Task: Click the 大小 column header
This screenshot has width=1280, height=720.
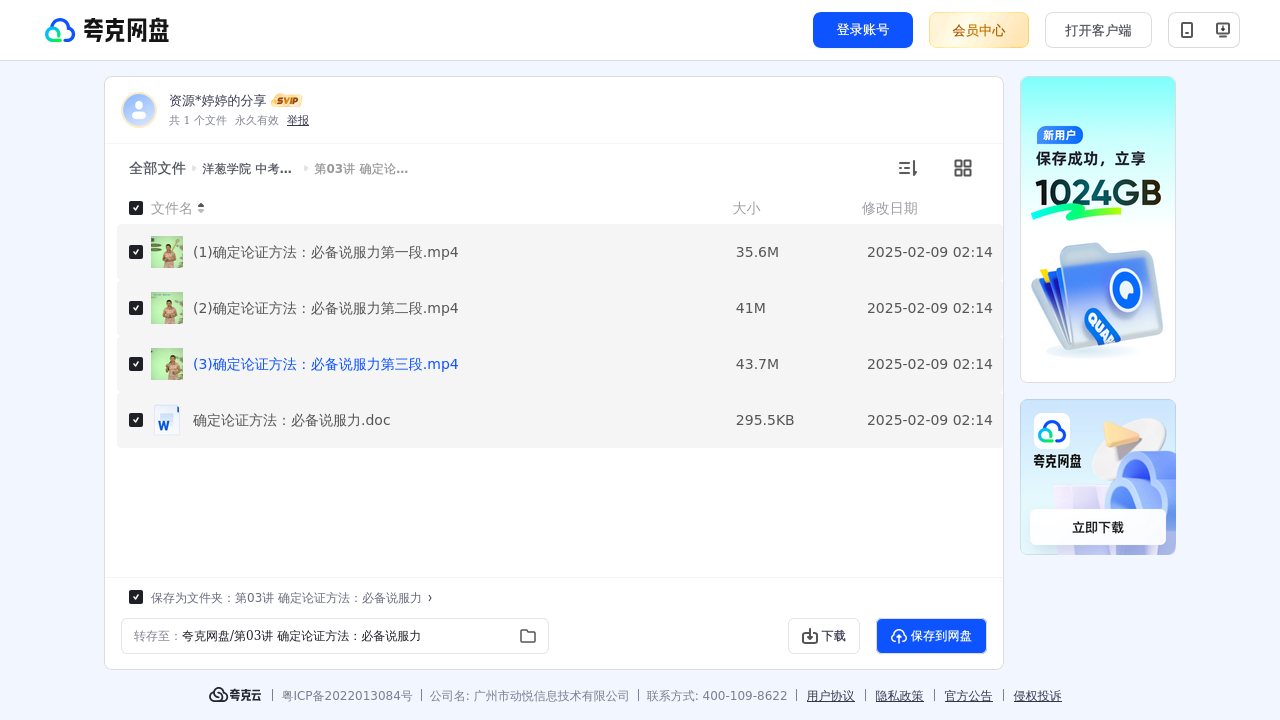Action: [x=746, y=208]
